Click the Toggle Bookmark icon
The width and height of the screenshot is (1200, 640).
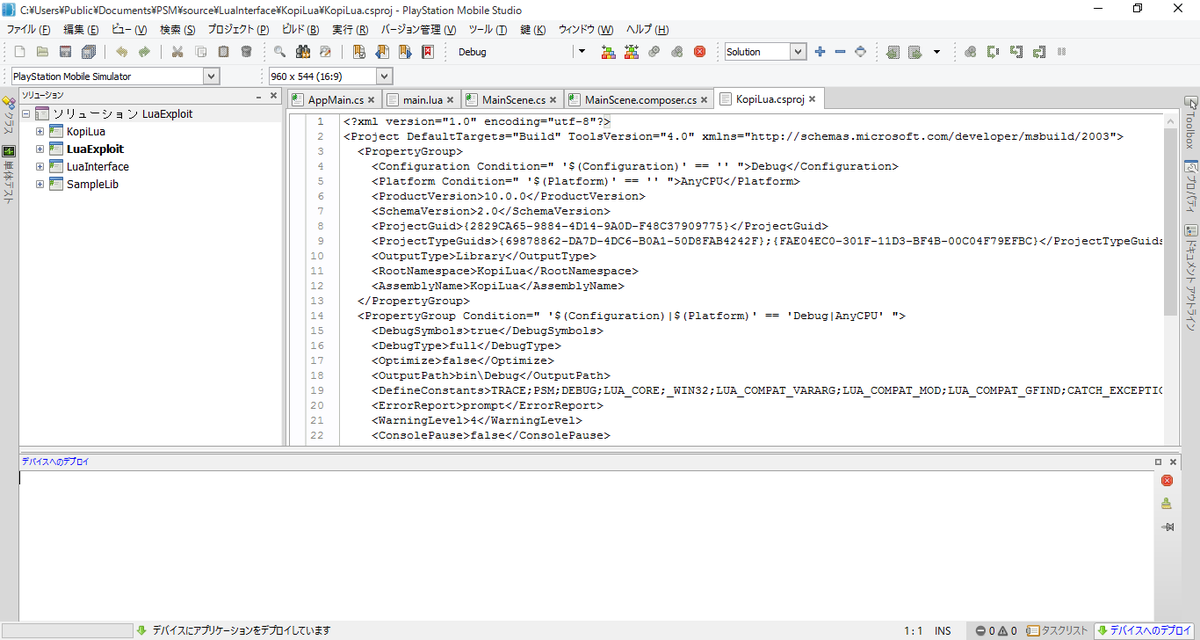359,52
